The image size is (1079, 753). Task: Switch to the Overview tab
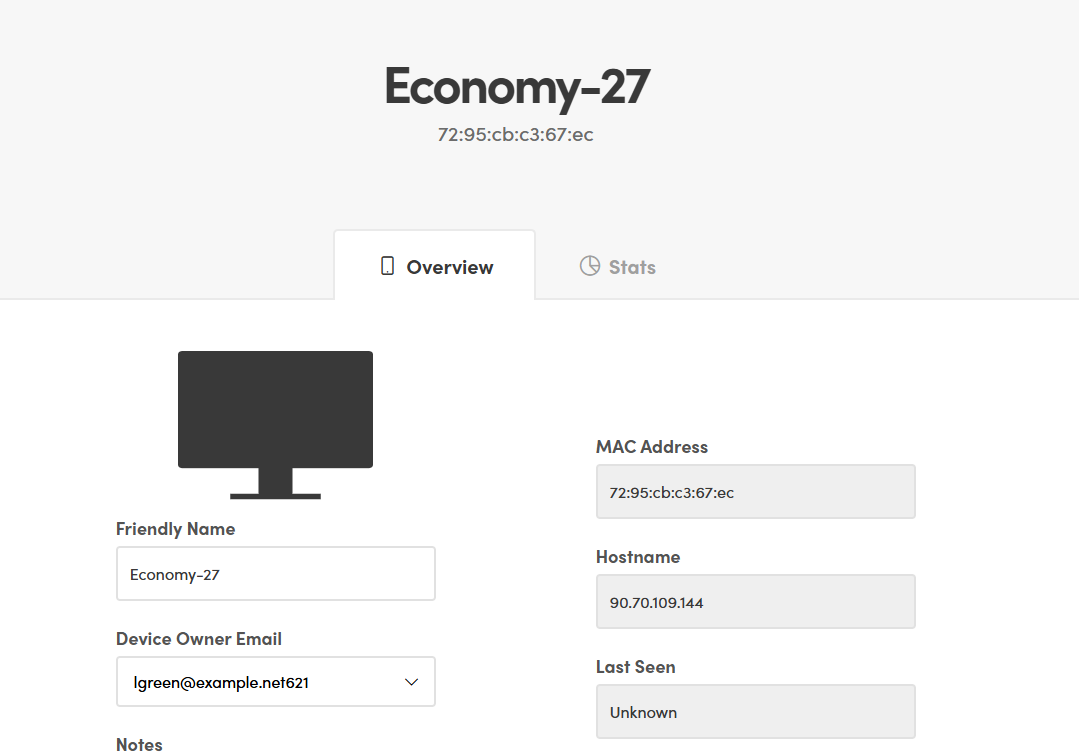point(434,266)
